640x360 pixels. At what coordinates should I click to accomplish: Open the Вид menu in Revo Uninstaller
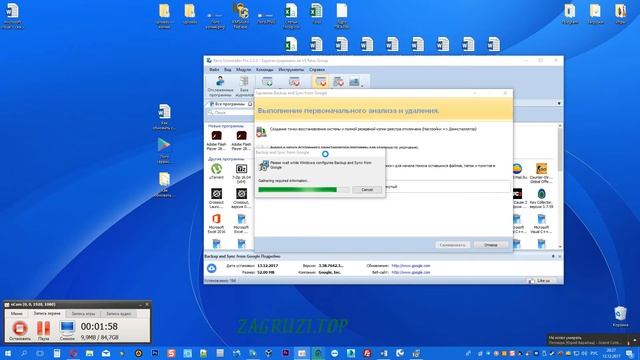[228, 70]
